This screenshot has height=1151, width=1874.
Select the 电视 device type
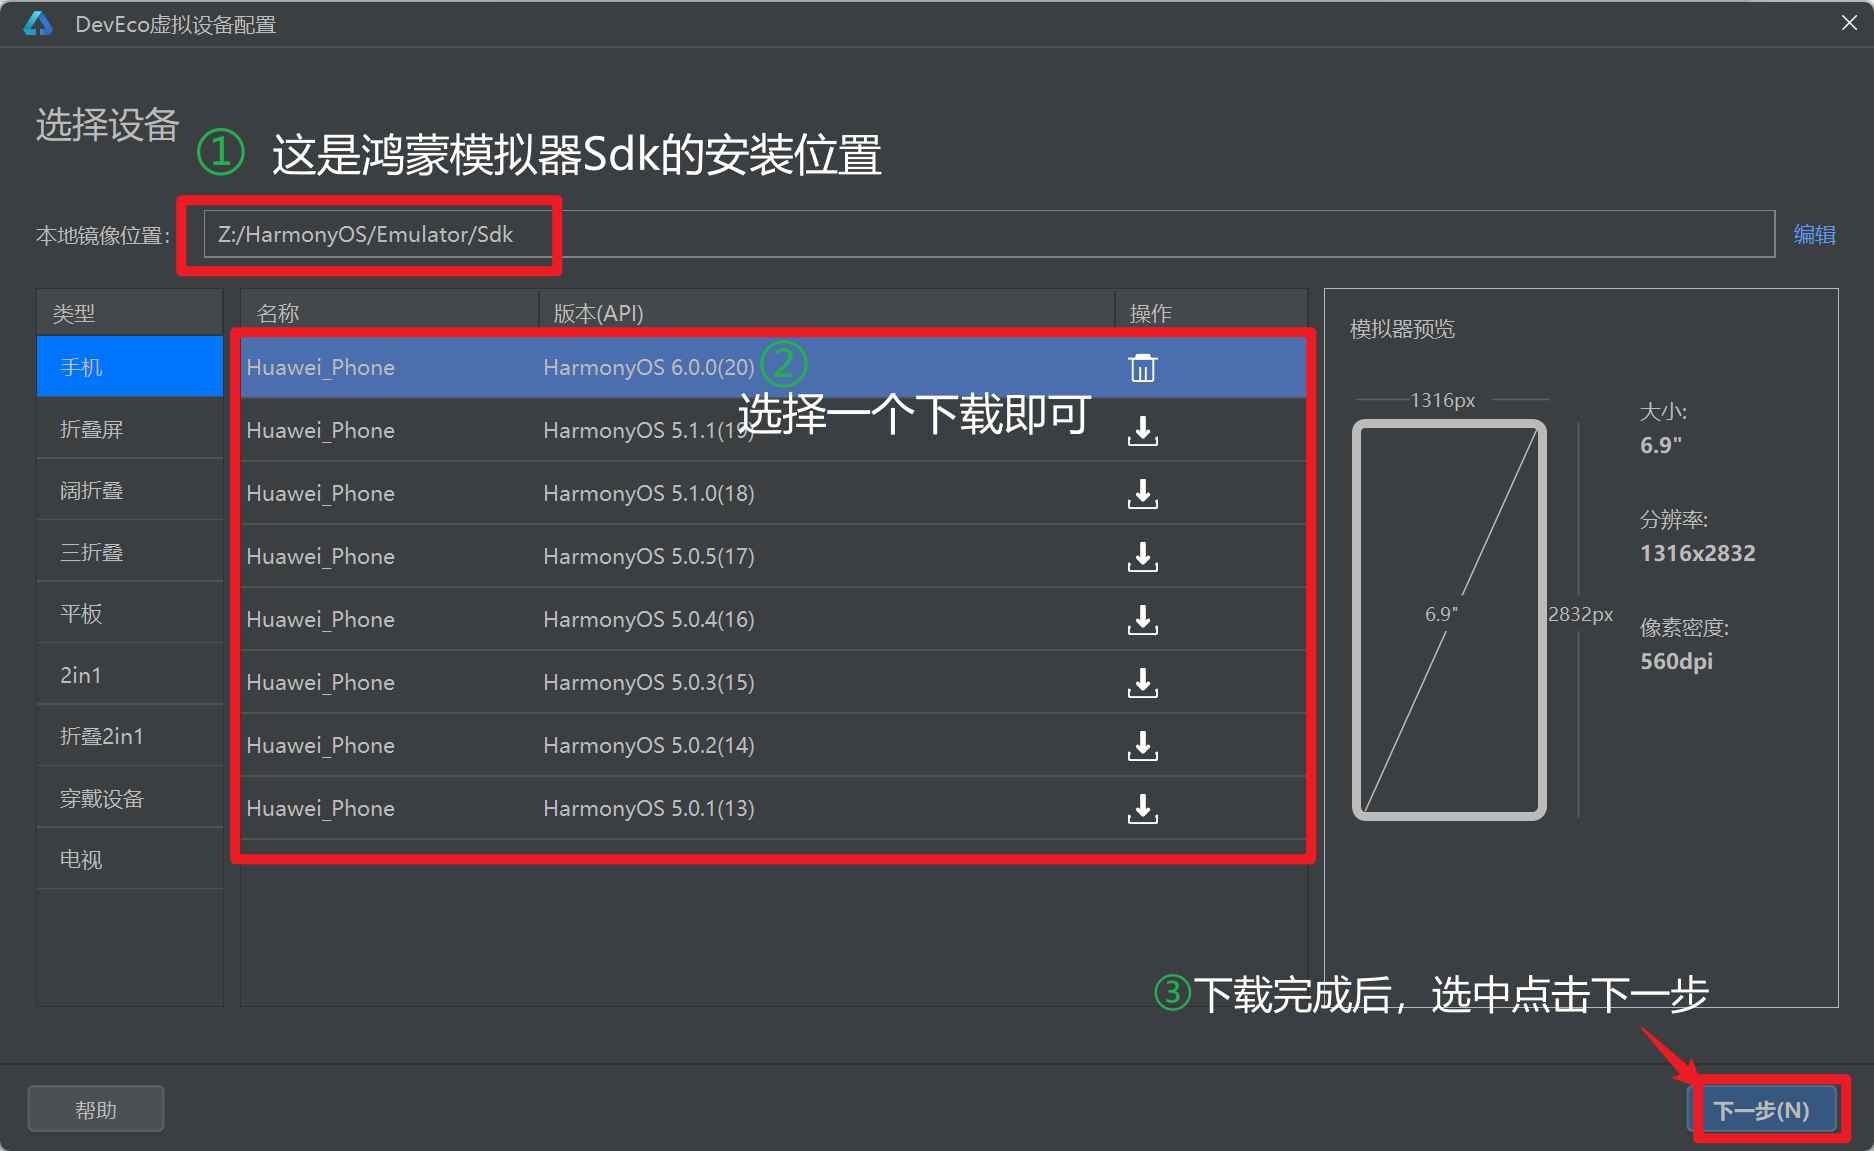pos(130,859)
